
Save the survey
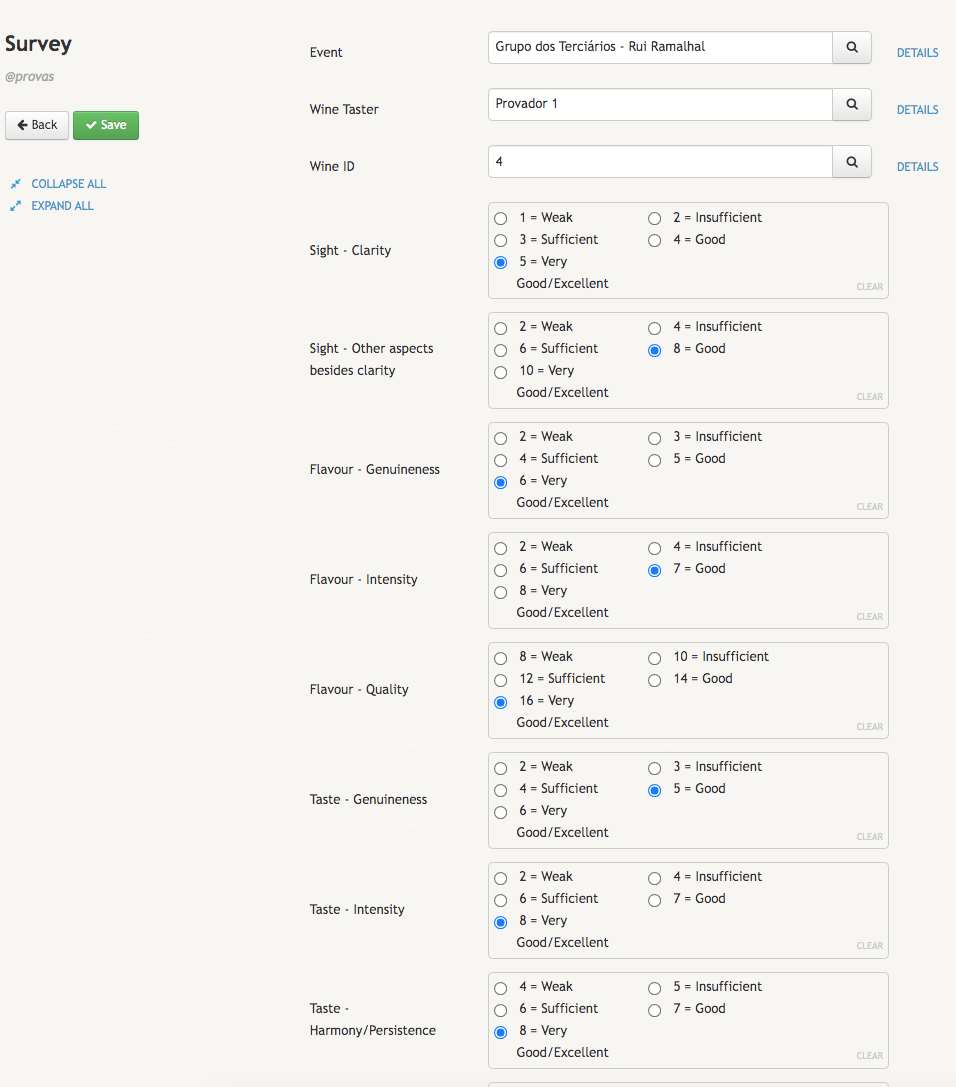tap(106, 125)
